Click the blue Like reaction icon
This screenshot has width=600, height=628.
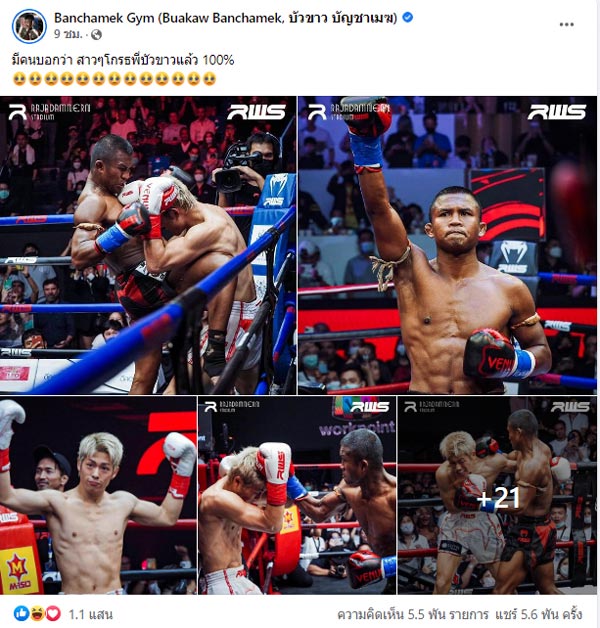point(21,613)
